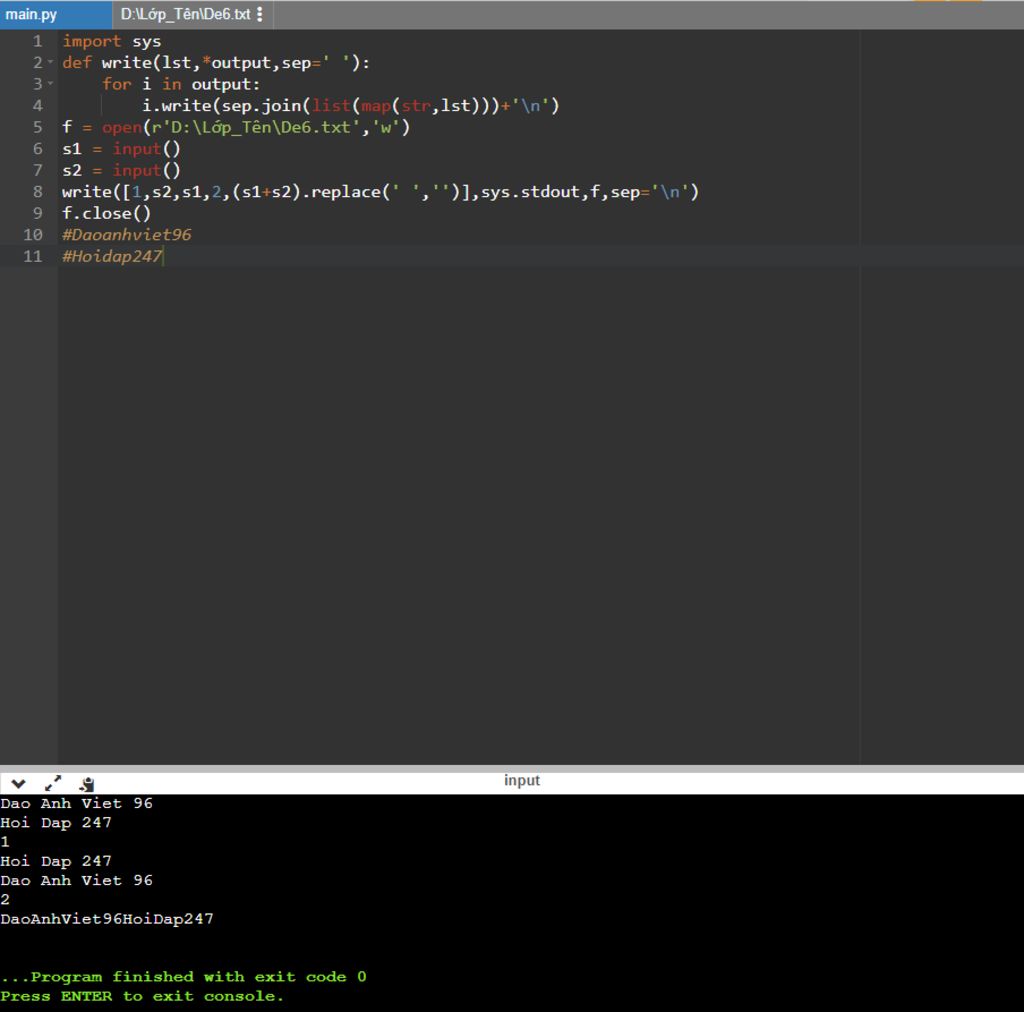Click the '#Hoidap247' comment
This screenshot has width=1024, height=1012.
click(112, 257)
